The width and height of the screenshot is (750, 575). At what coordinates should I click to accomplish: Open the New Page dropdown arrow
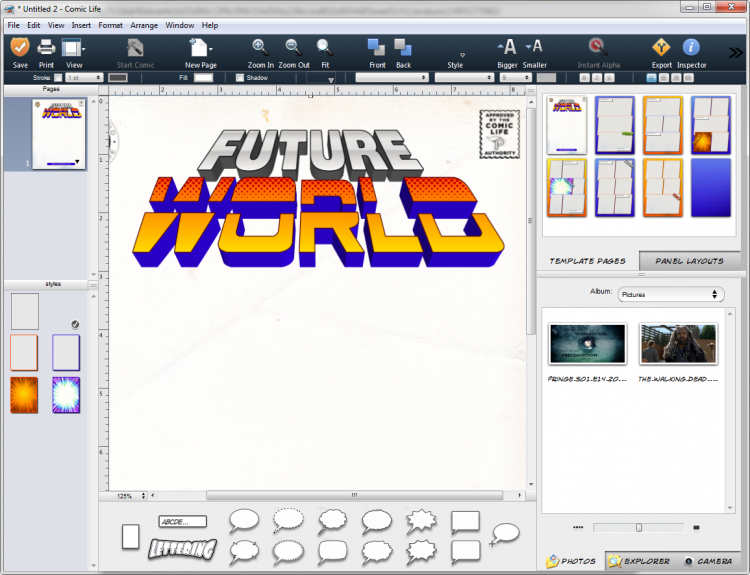pos(209,49)
